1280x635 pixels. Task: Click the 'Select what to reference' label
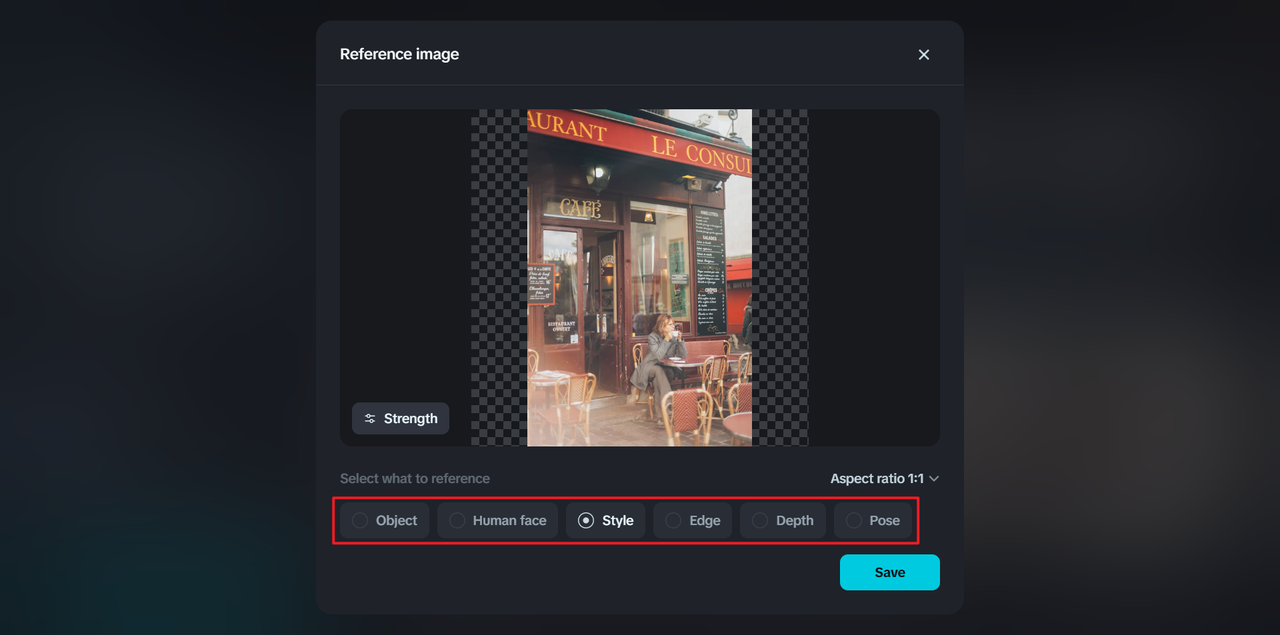pos(415,479)
